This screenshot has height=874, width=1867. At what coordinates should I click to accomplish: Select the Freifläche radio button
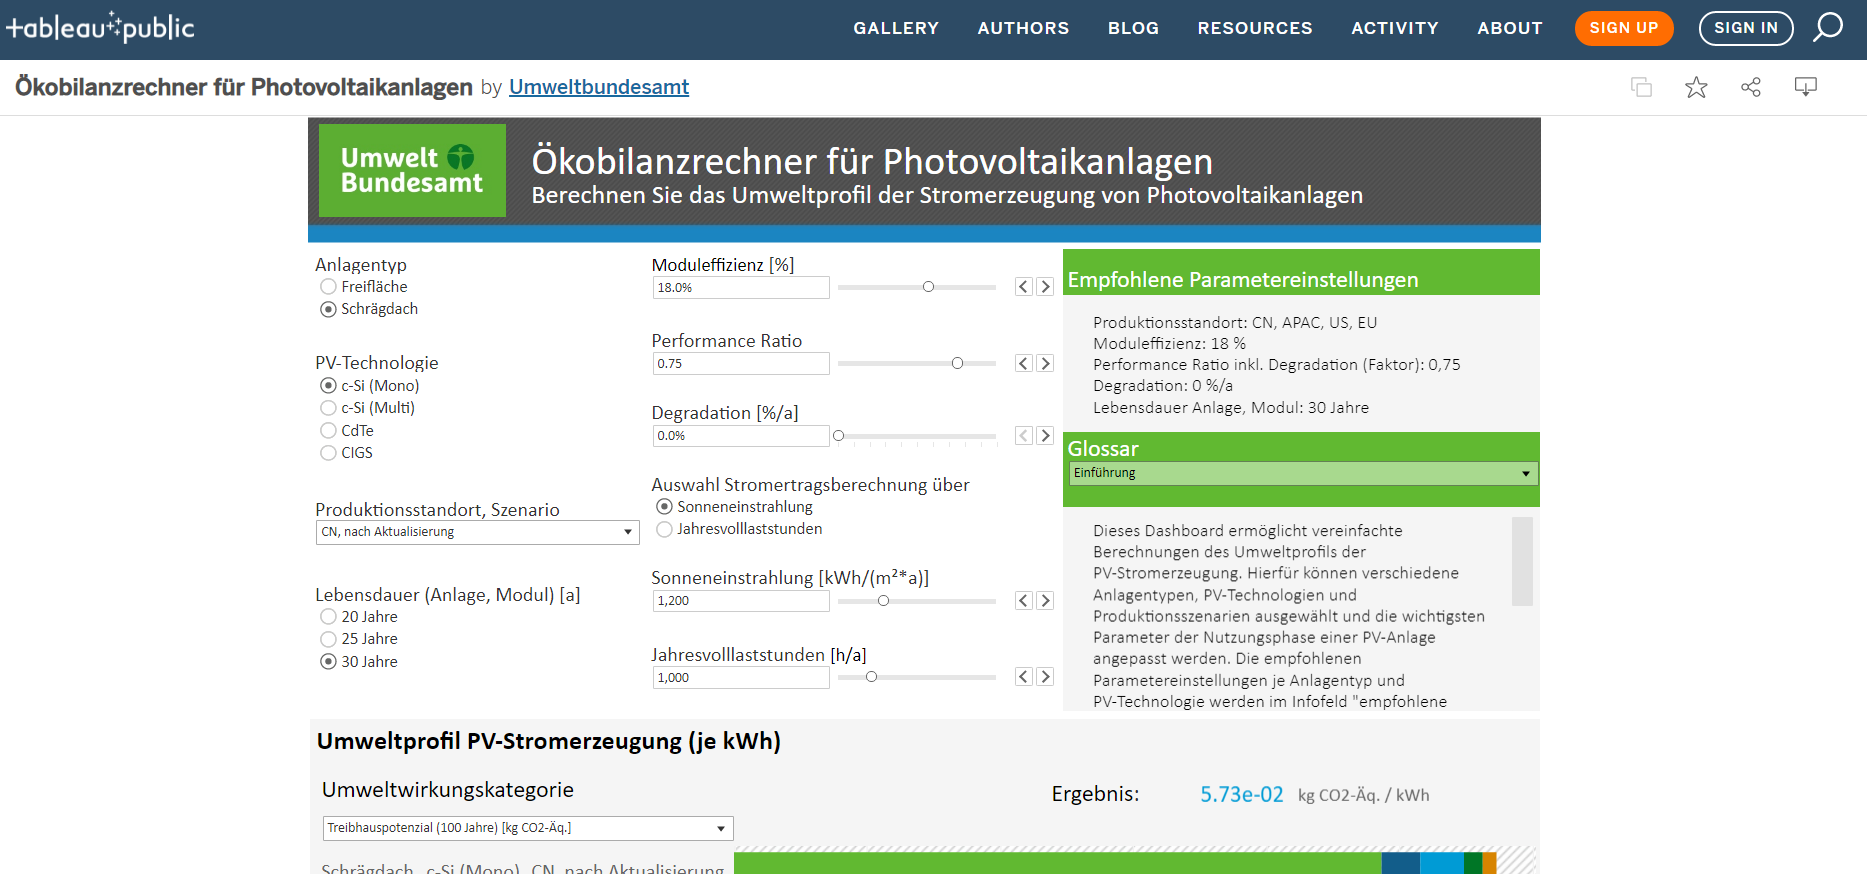click(x=328, y=287)
